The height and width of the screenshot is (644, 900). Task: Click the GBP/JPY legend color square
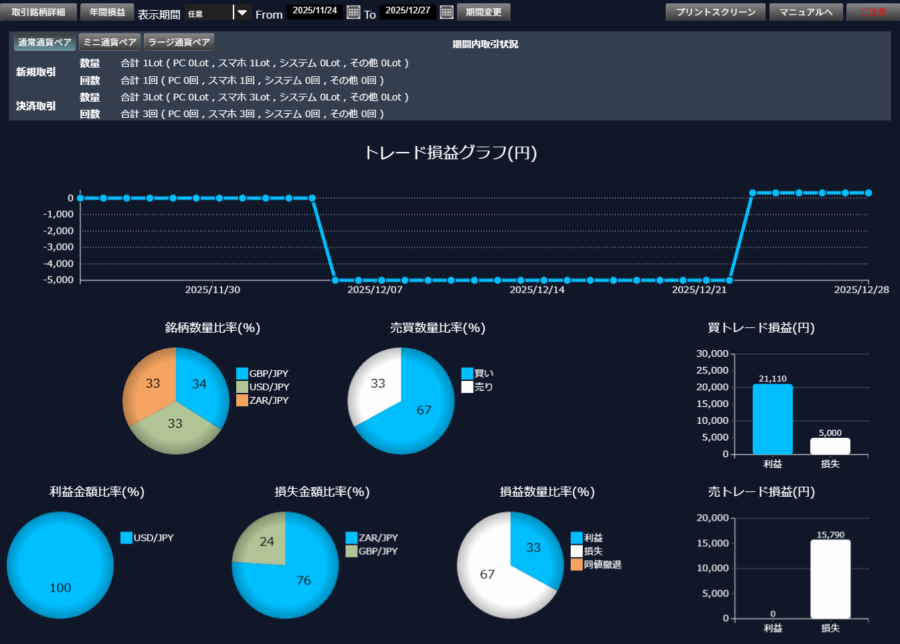(242, 372)
